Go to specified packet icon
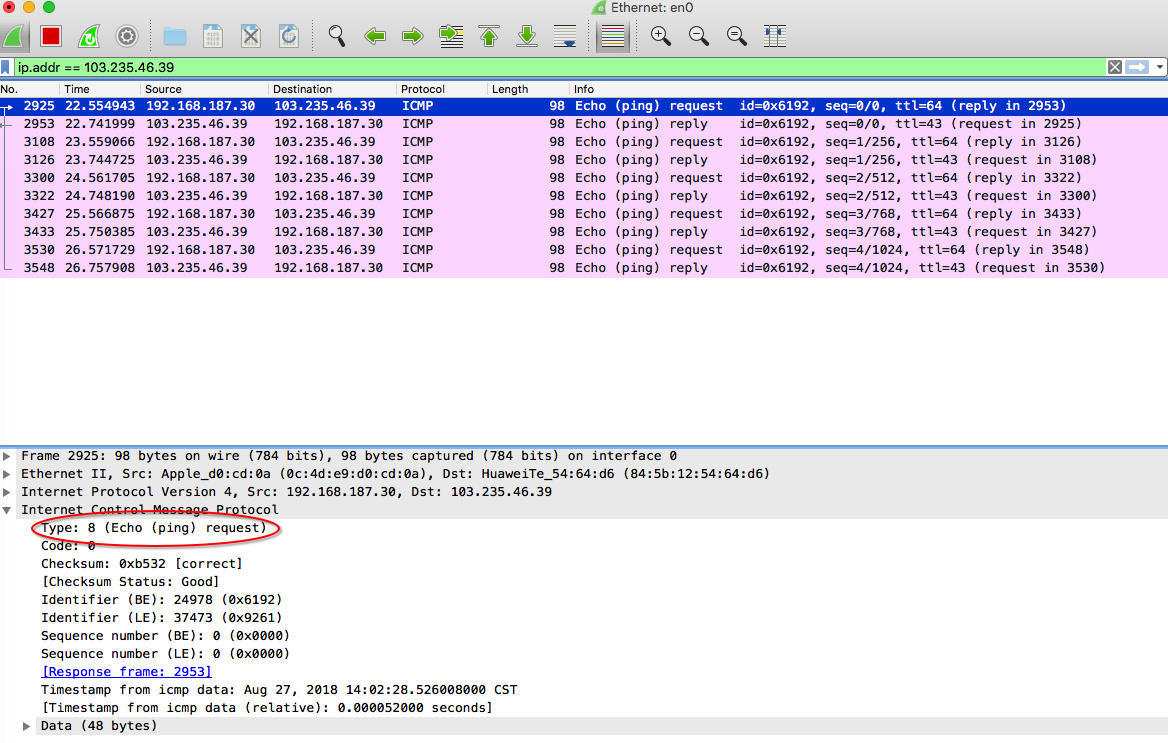Screen dimensions: 1168x743 (451, 36)
